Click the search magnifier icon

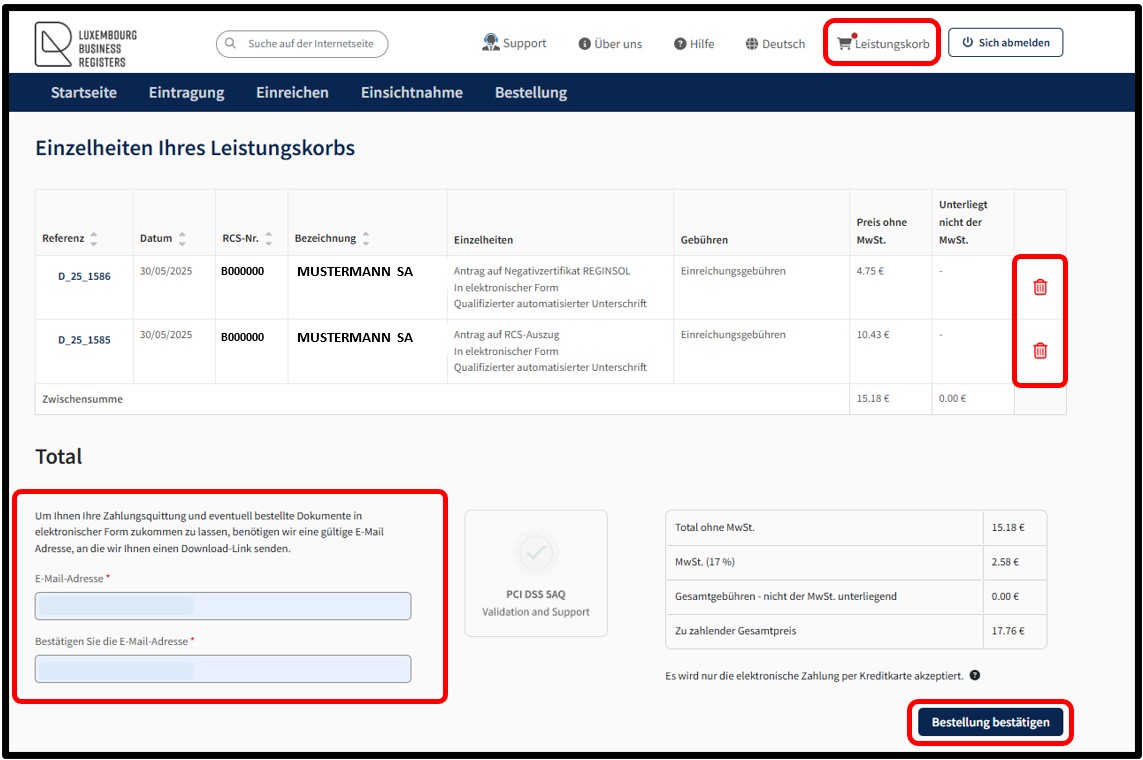point(230,43)
